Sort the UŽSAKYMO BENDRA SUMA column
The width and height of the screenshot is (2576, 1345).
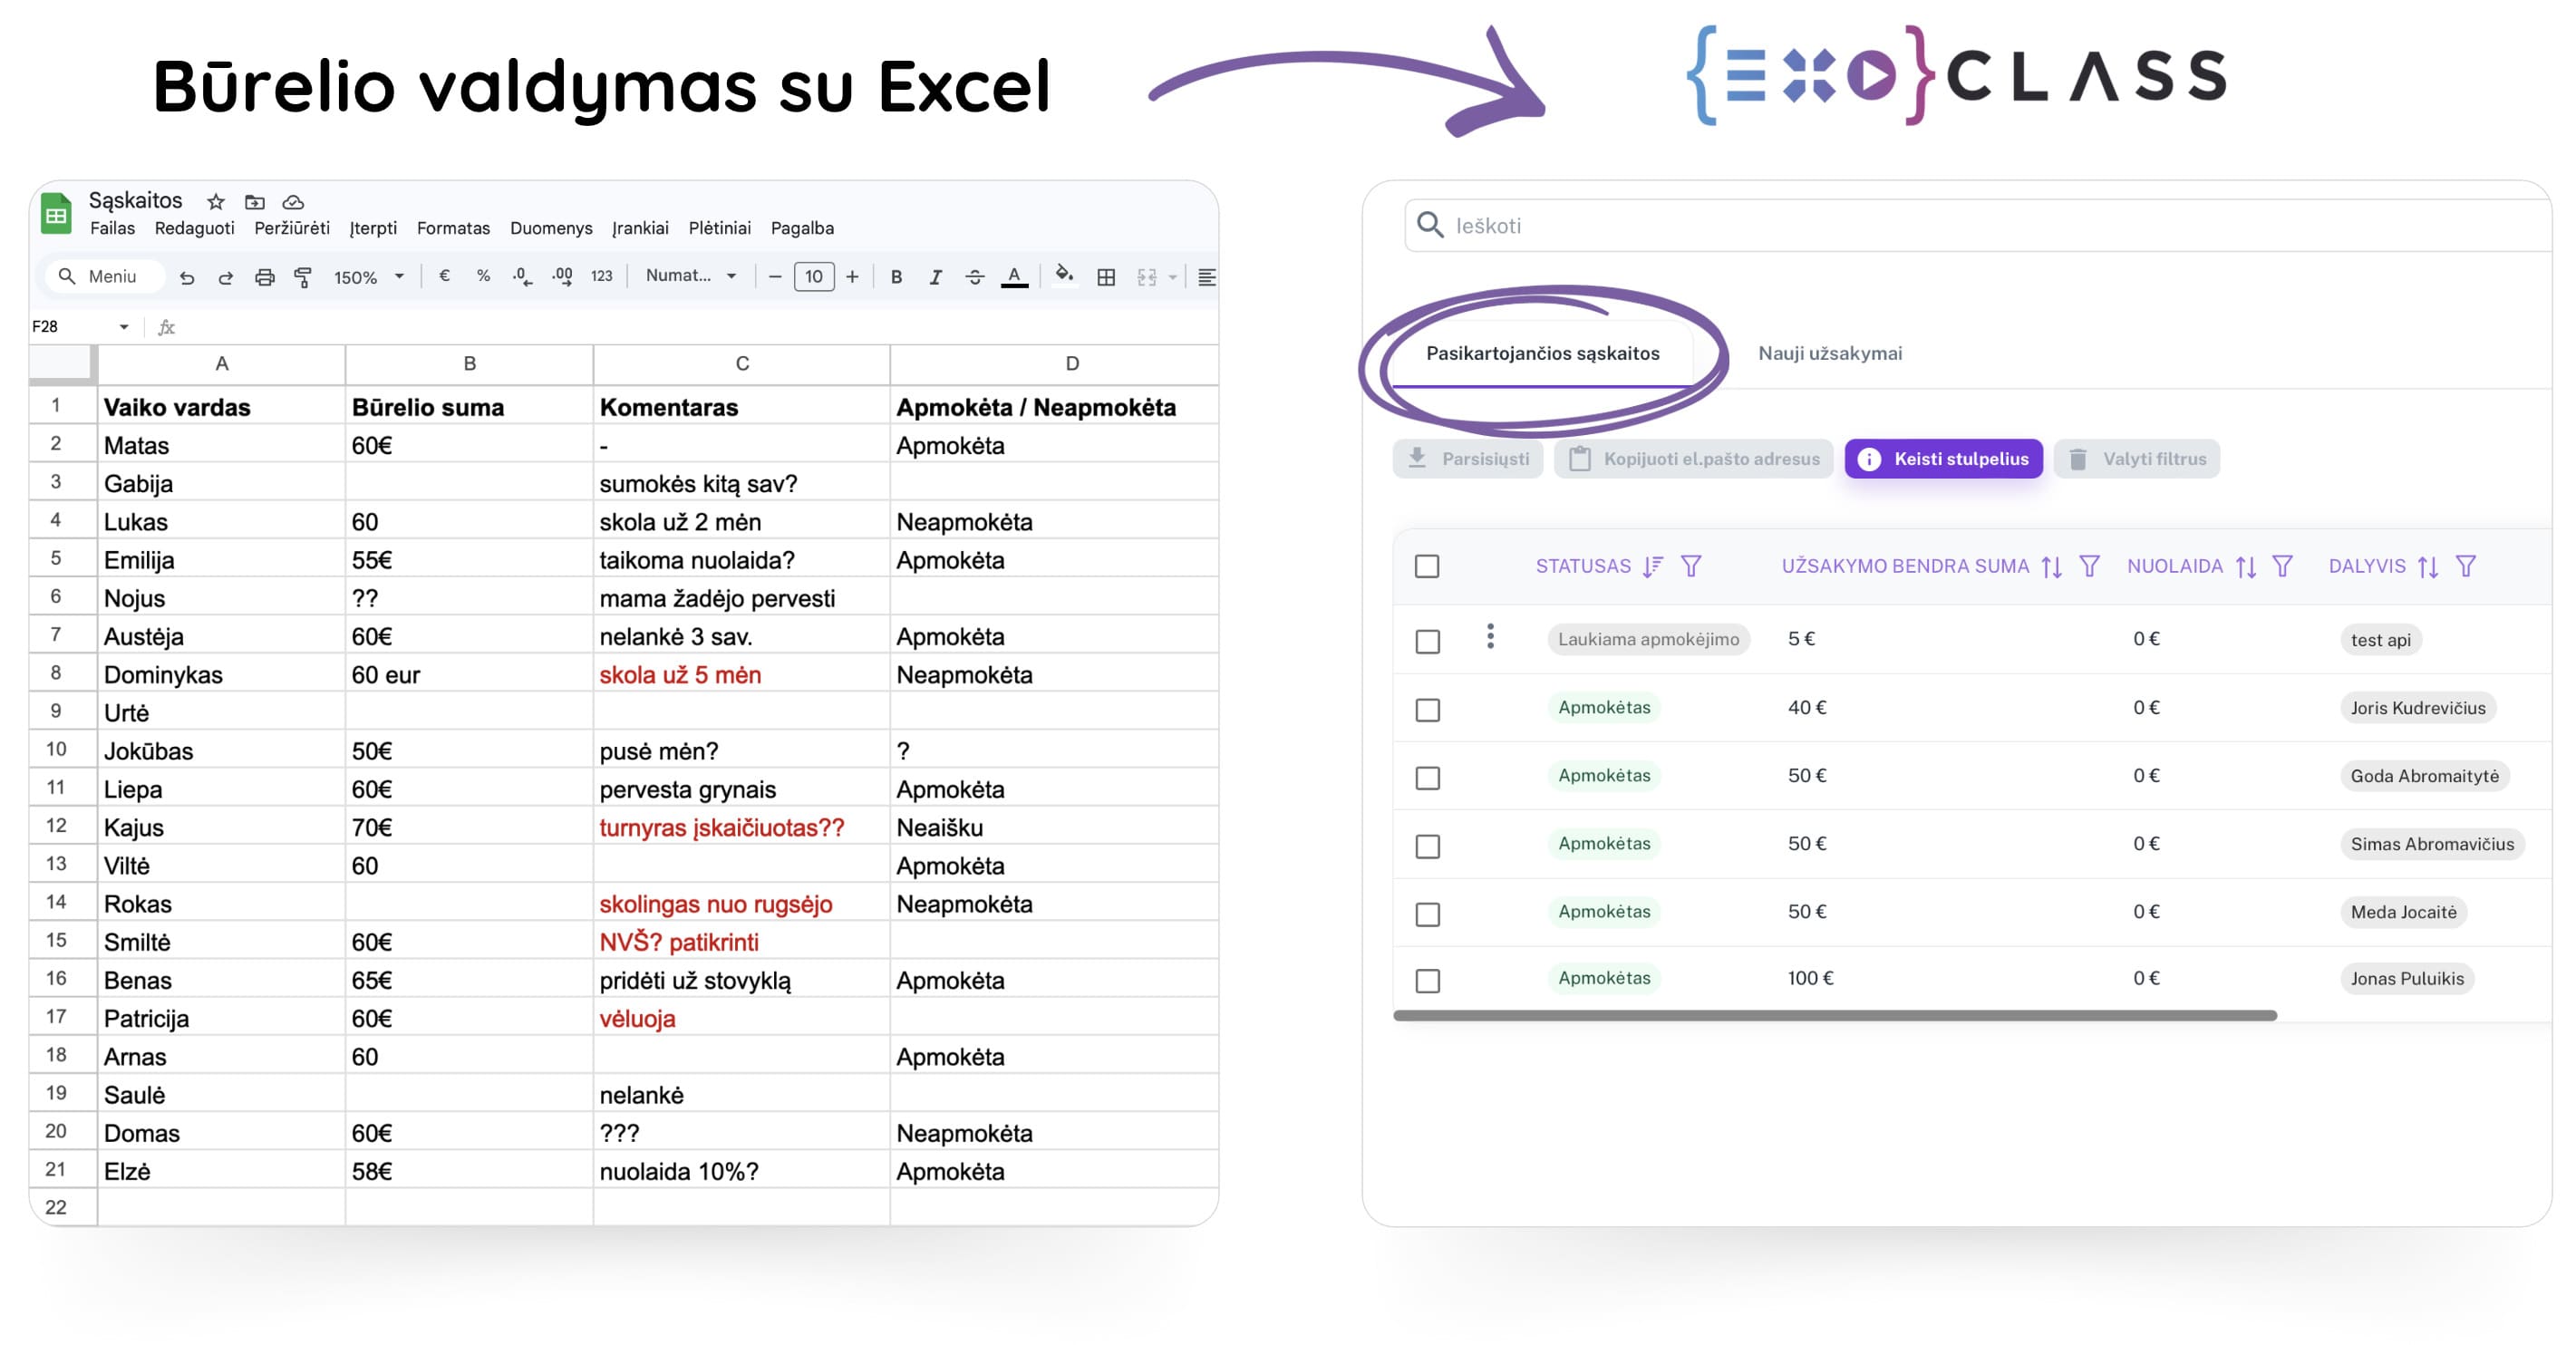pyautogui.click(x=2052, y=567)
